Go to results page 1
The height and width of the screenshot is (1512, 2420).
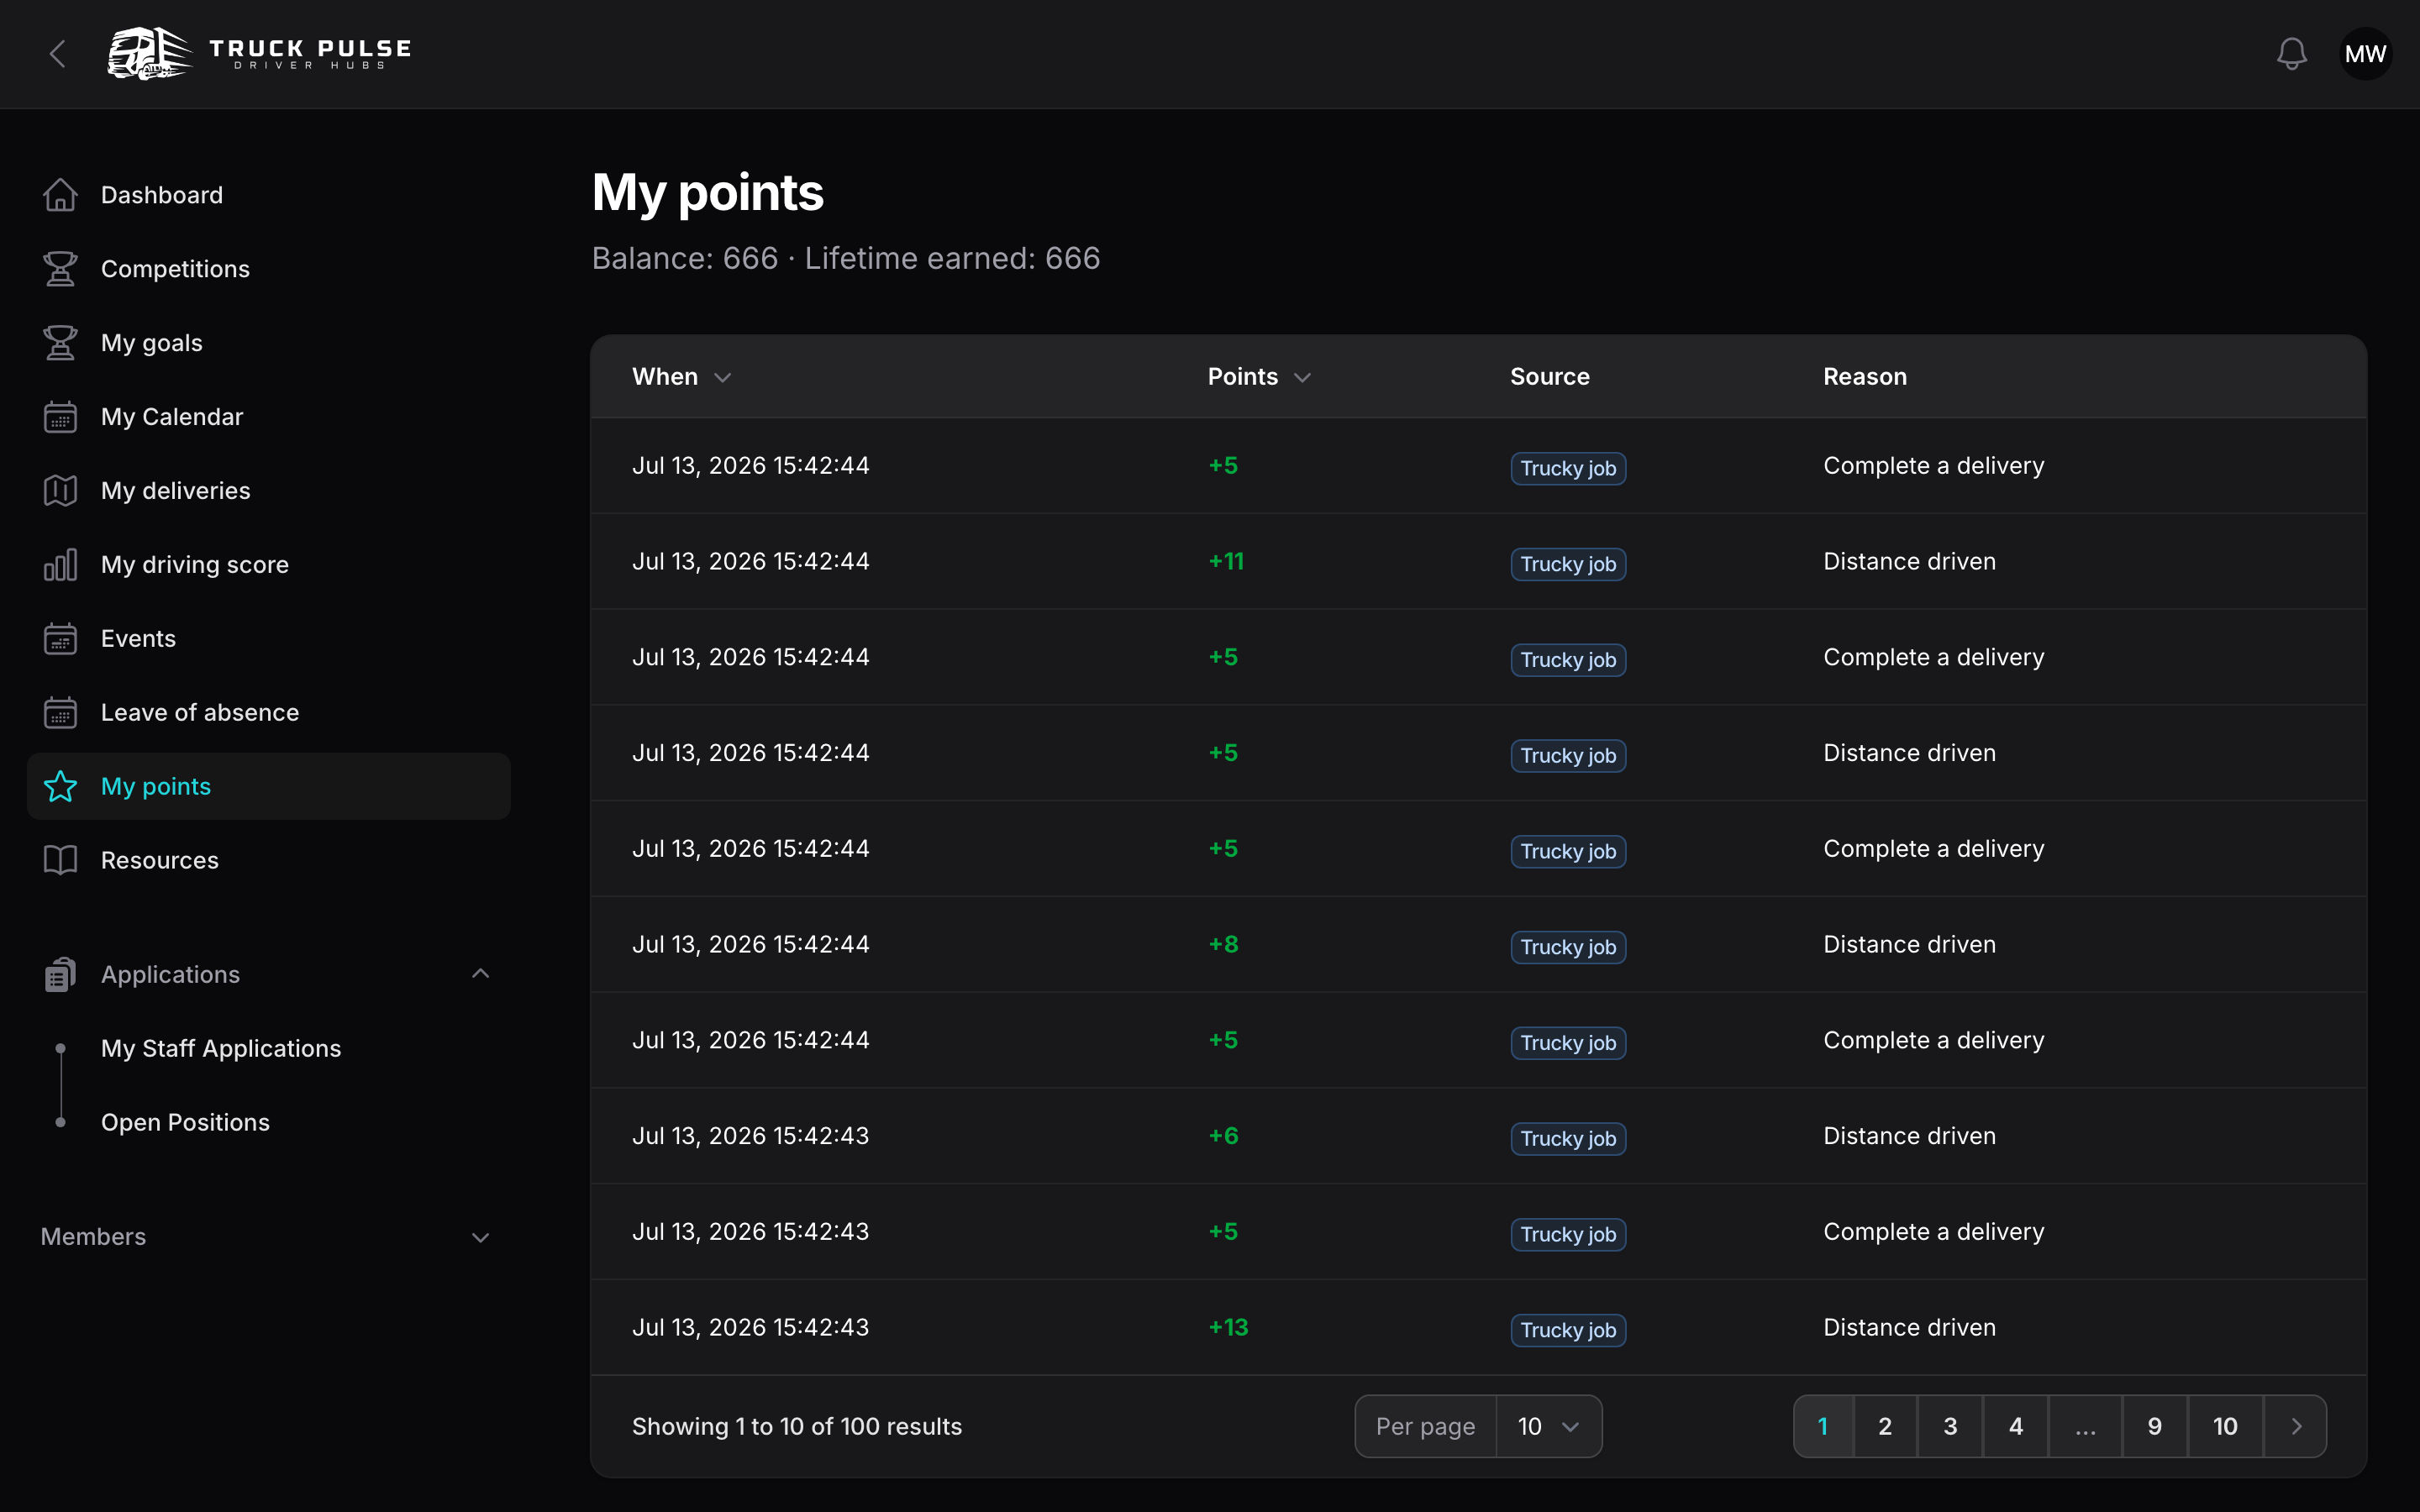click(x=1823, y=1426)
